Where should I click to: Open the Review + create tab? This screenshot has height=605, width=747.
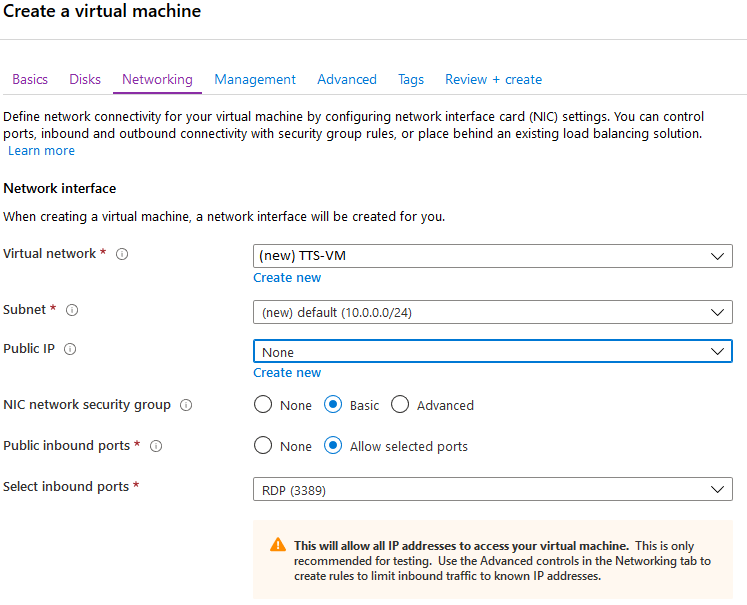[493, 79]
